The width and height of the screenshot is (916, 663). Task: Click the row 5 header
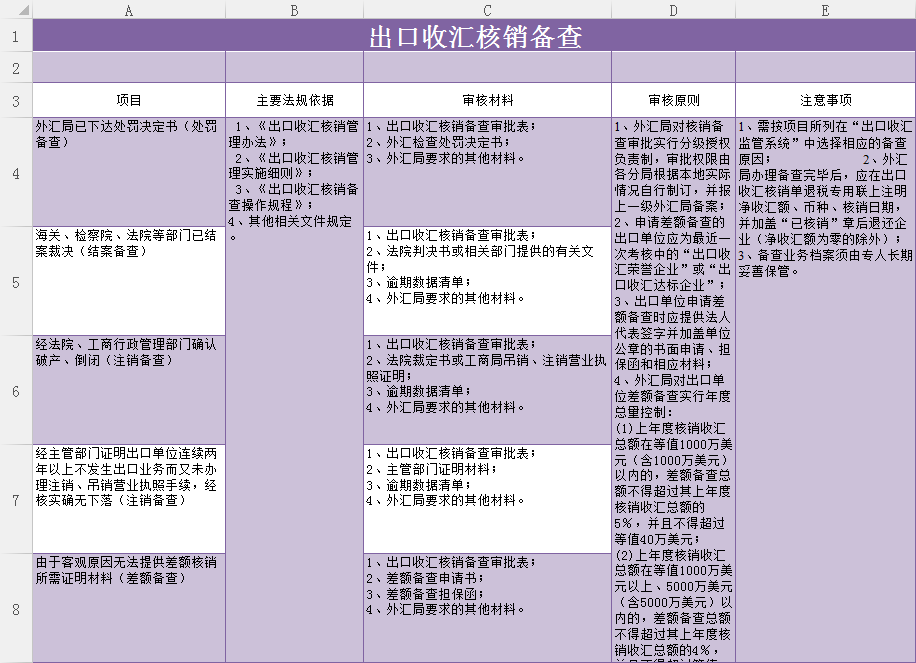(16, 282)
